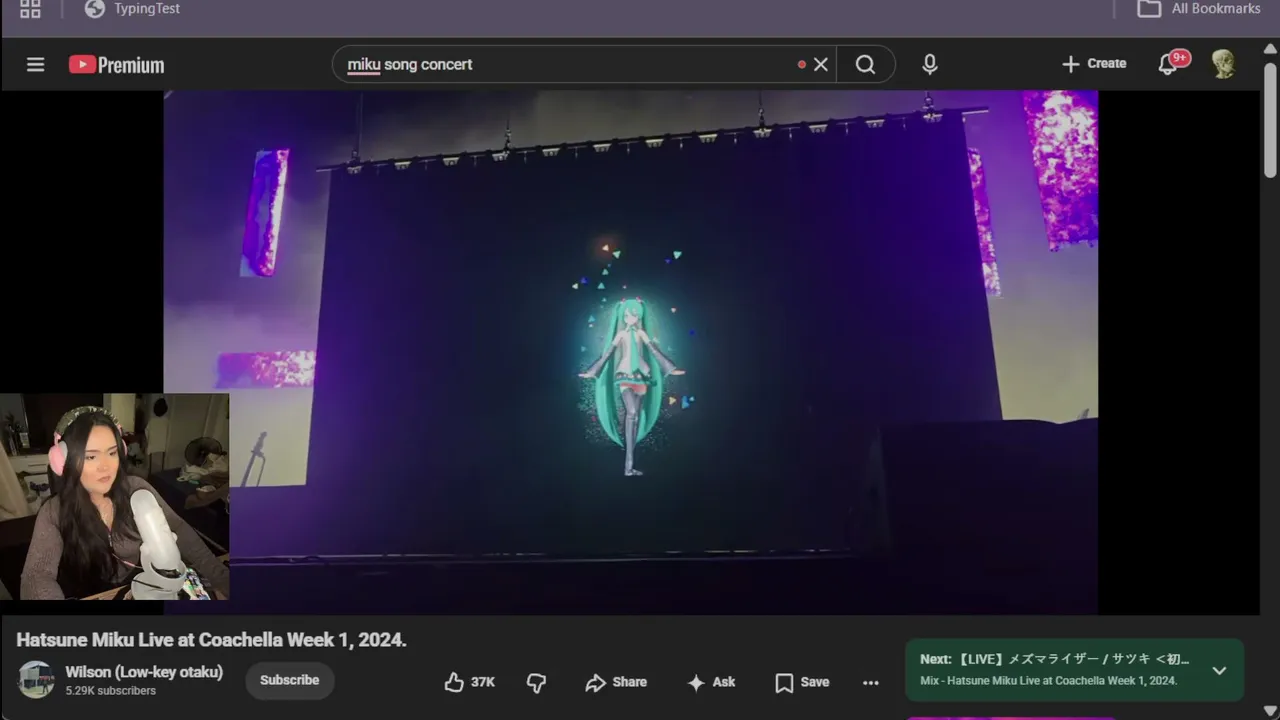Screen dimensions: 1280x720
Task: Open the browser apps grid icon
Action: (30, 9)
